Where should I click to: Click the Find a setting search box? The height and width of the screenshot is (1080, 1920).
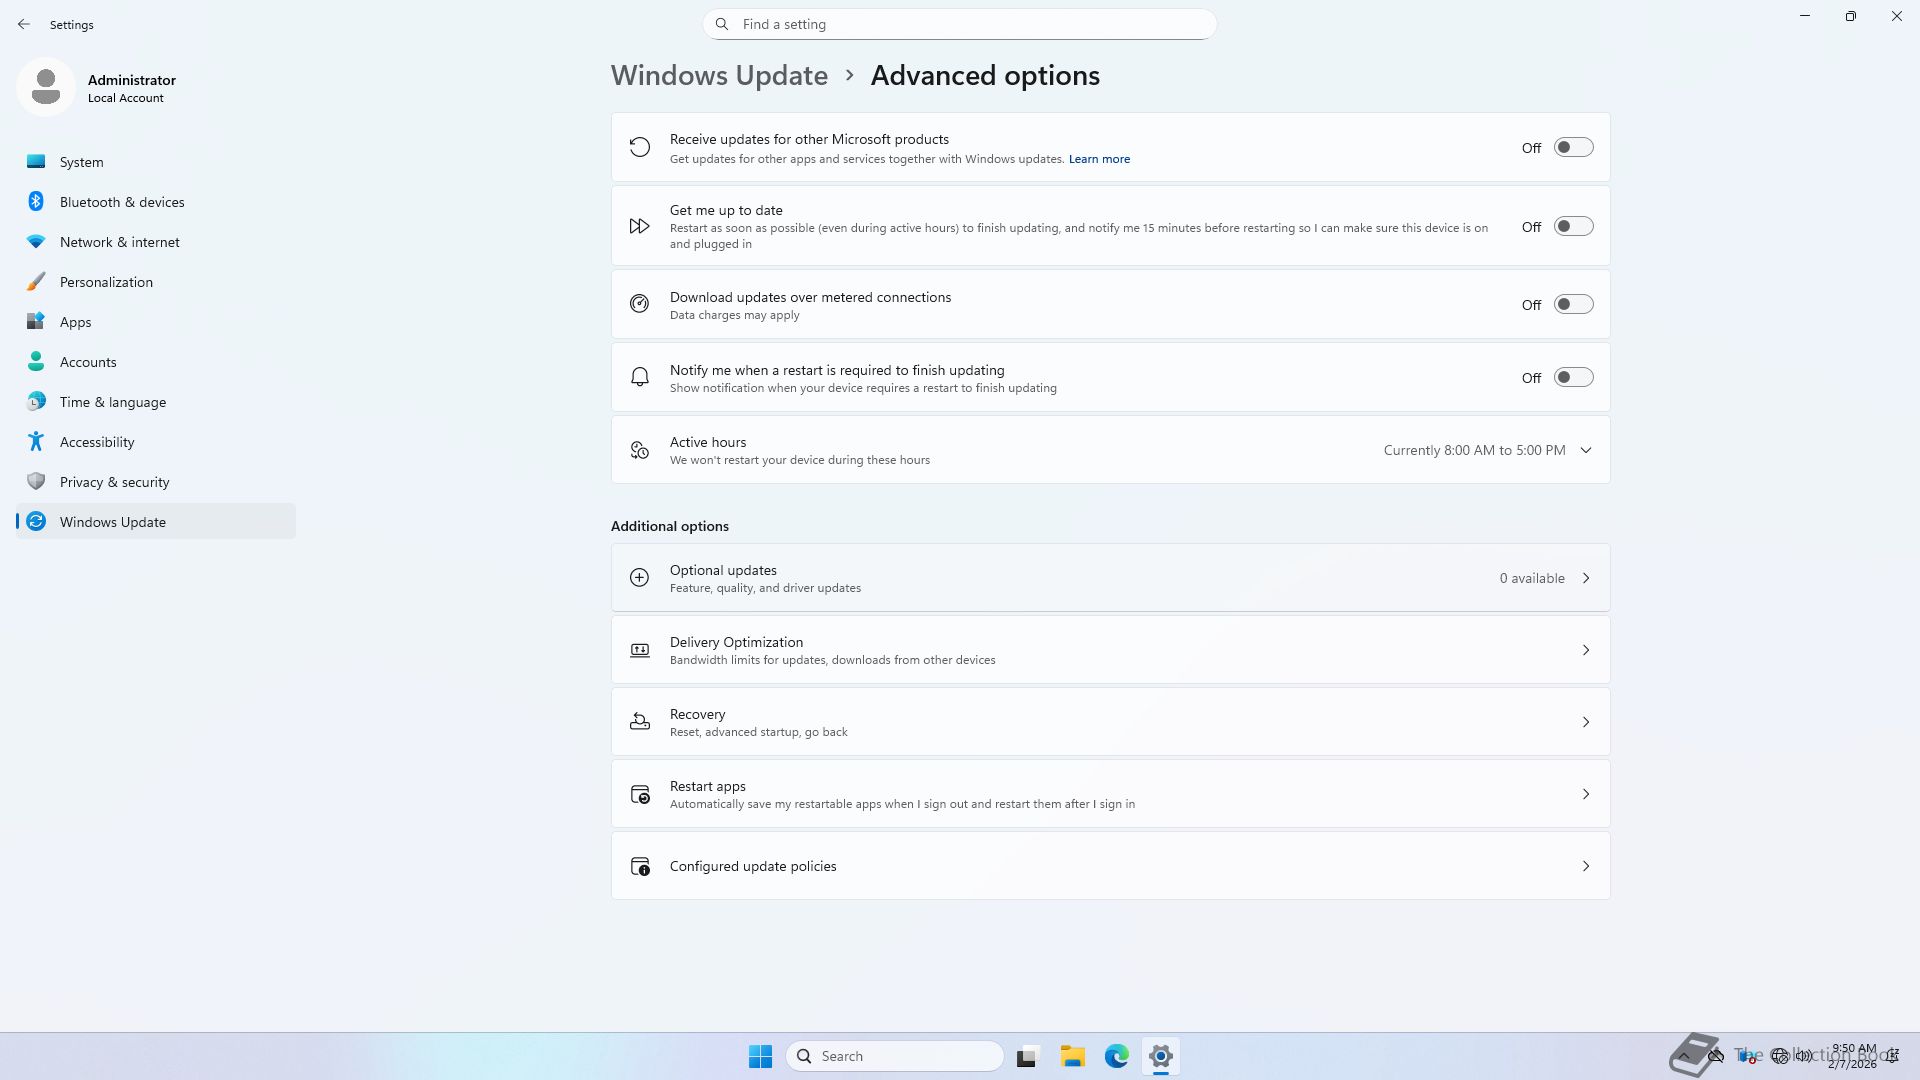(960, 24)
